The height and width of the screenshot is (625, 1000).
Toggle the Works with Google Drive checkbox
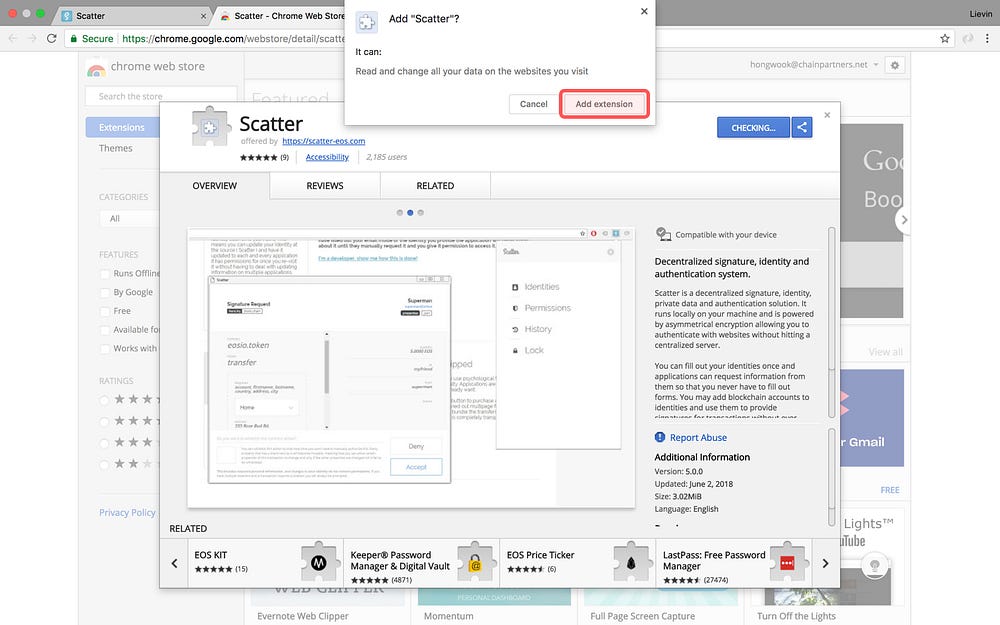(105, 349)
